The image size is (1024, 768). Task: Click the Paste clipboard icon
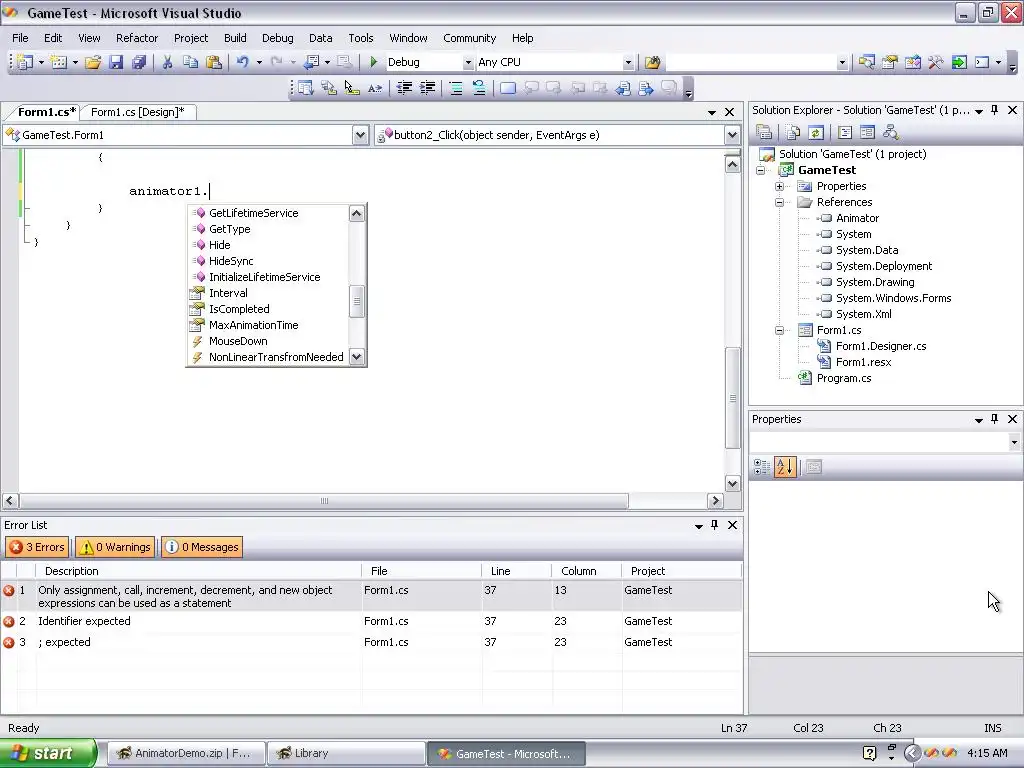(x=214, y=62)
